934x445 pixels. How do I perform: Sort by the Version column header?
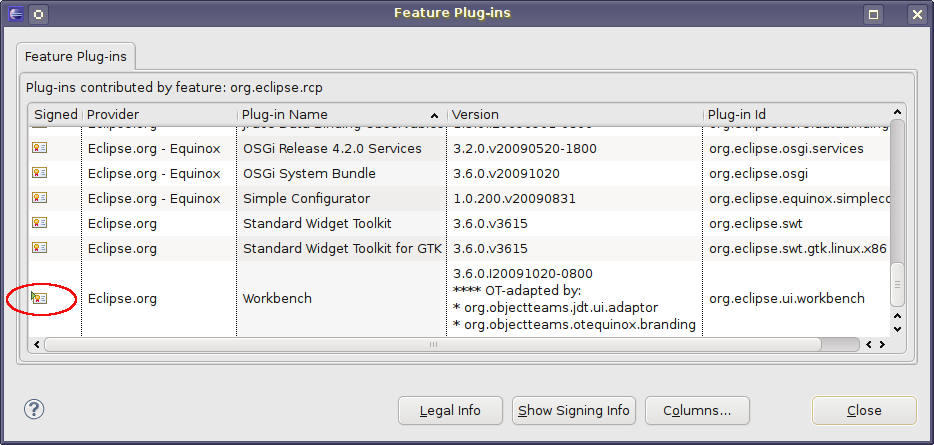tap(575, 115)
